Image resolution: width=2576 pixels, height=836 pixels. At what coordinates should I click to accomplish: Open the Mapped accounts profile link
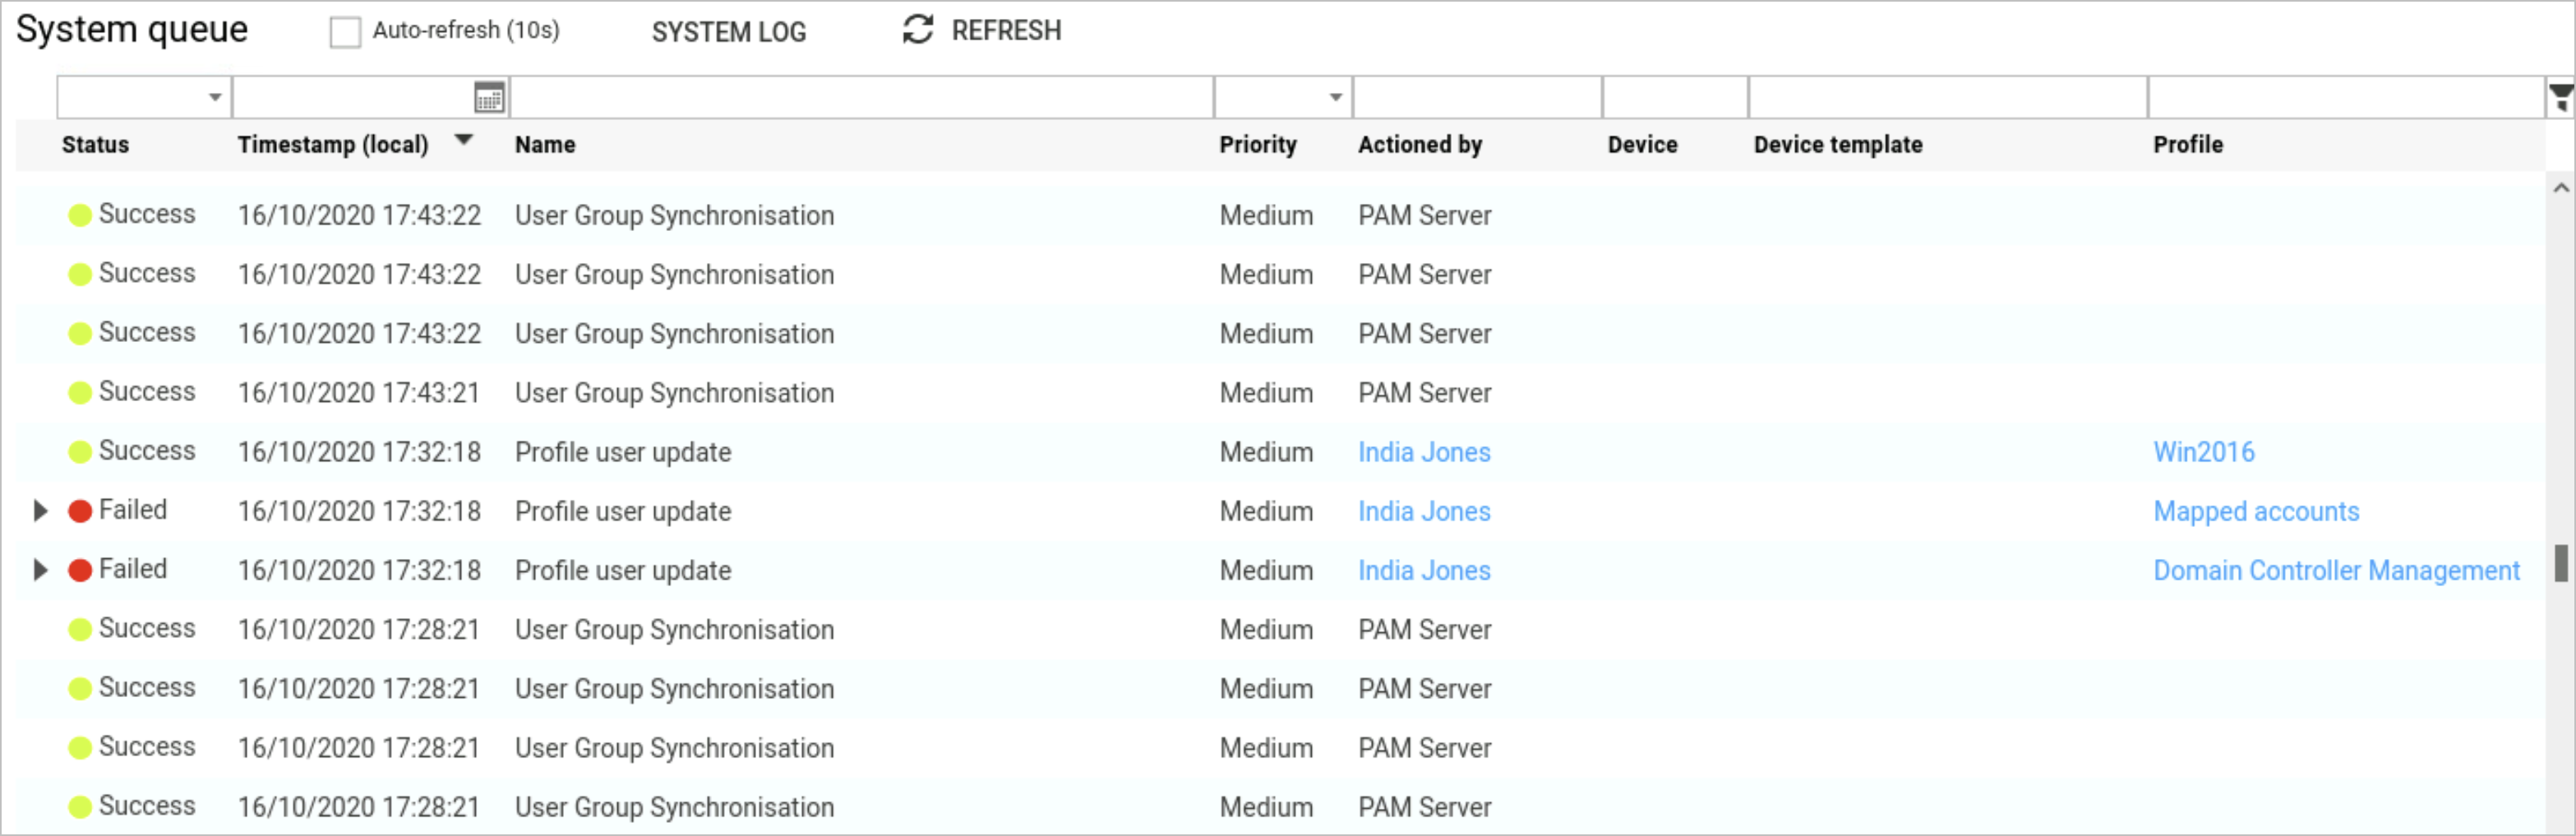tap(2255, 510)
